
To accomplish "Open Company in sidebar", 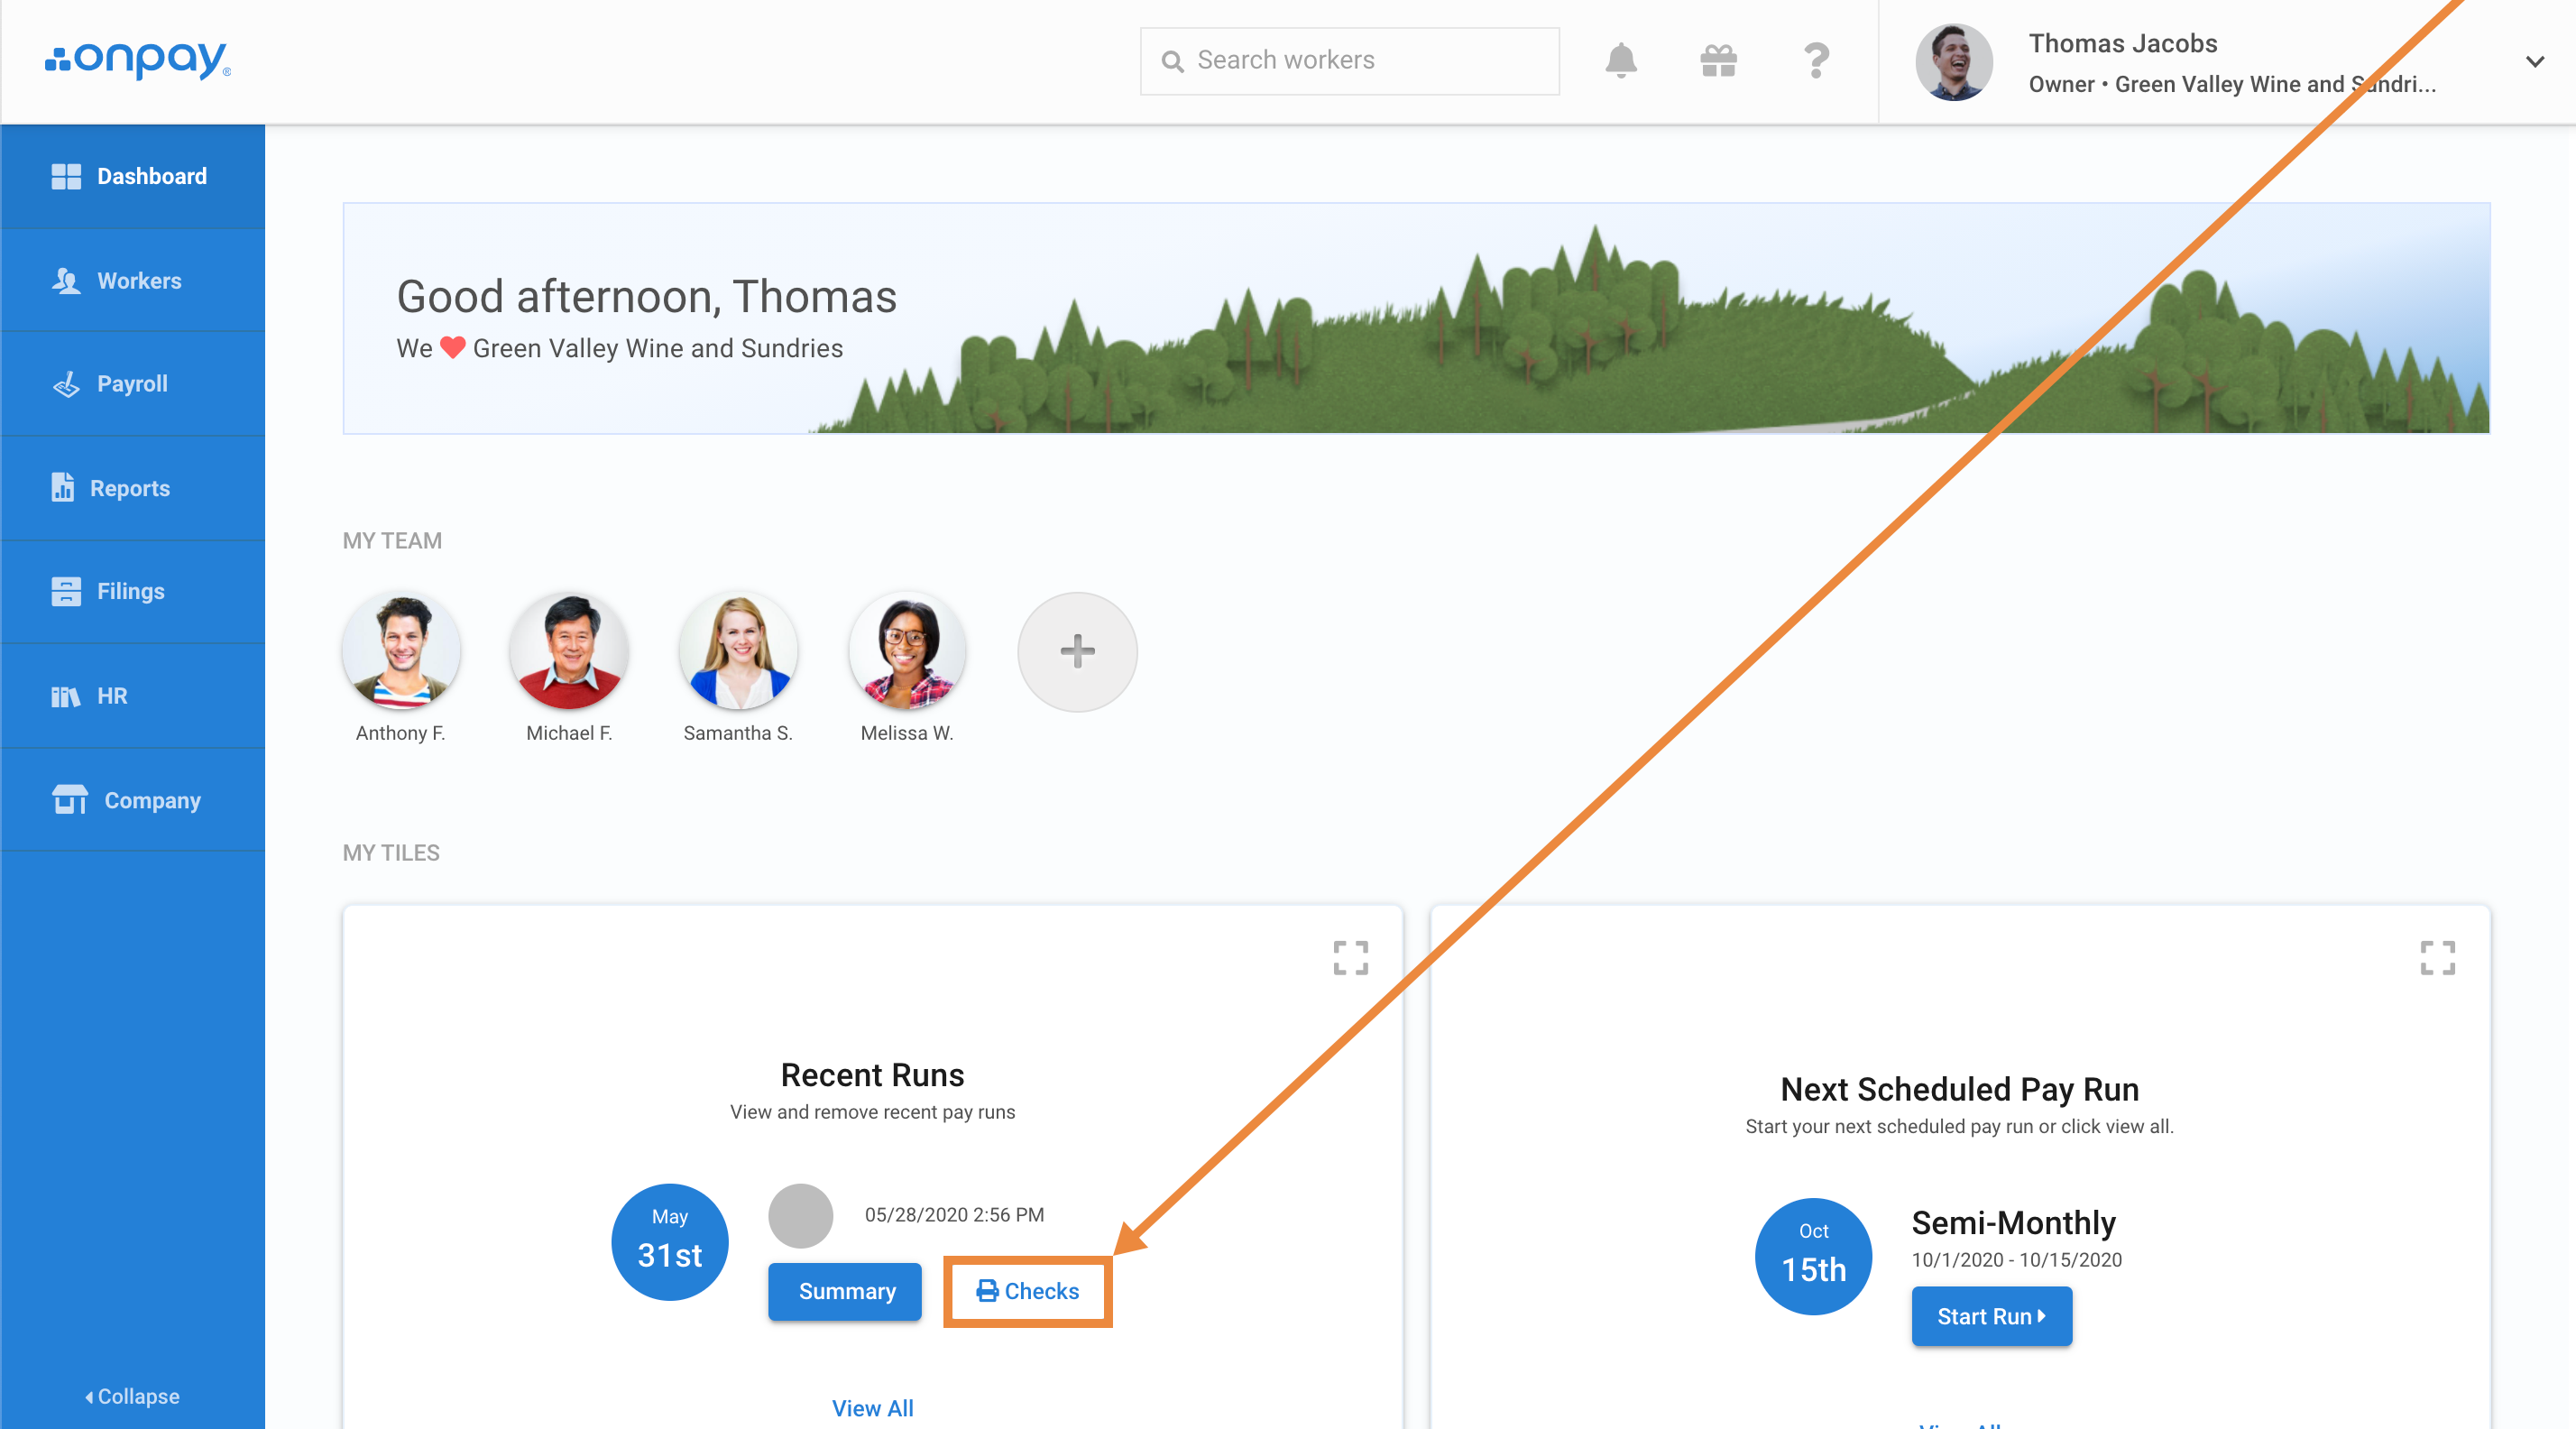I will 133,800.
